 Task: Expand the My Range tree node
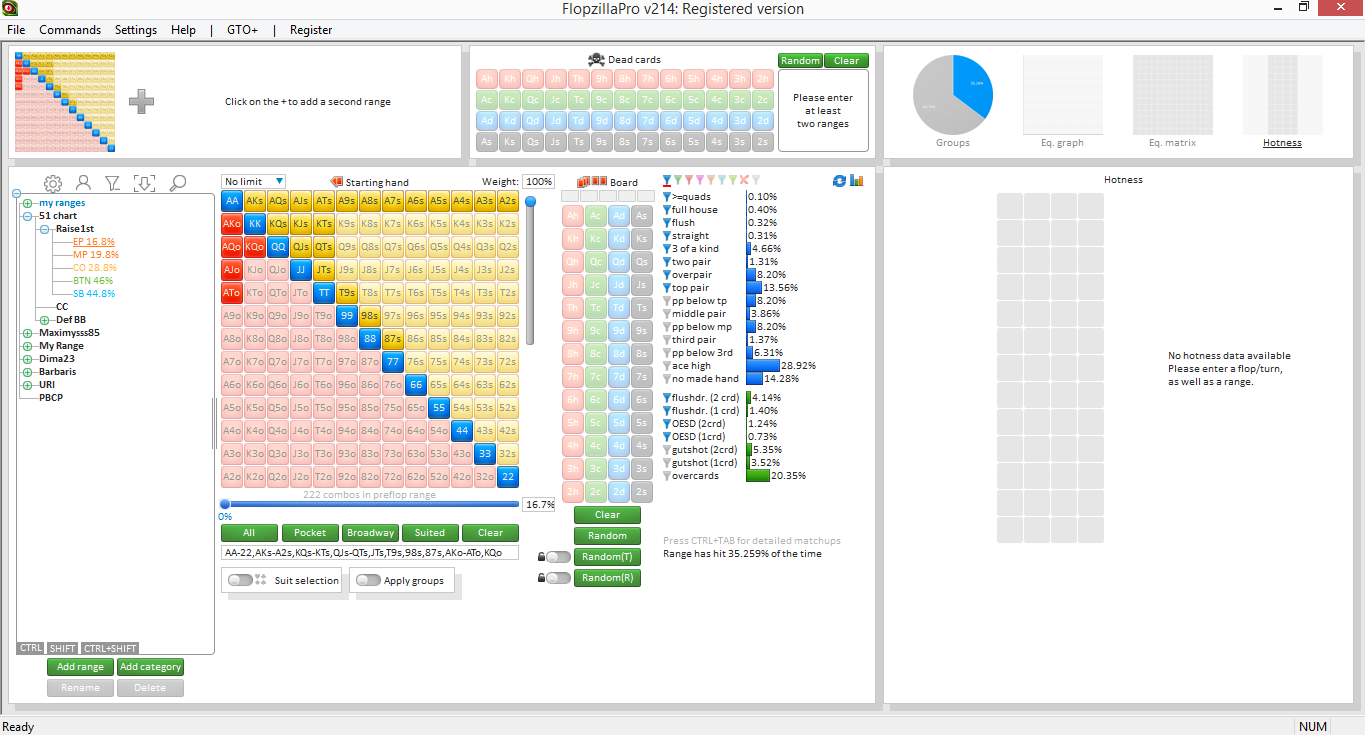[27, 346]
